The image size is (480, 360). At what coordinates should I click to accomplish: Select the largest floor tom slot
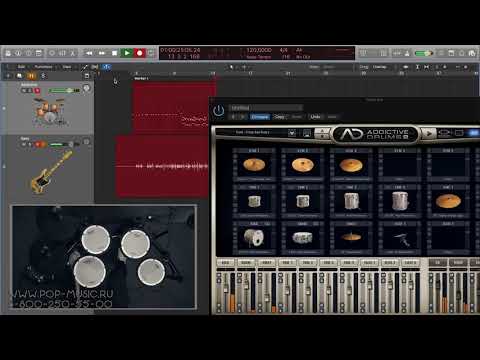[x=400, y=201]
